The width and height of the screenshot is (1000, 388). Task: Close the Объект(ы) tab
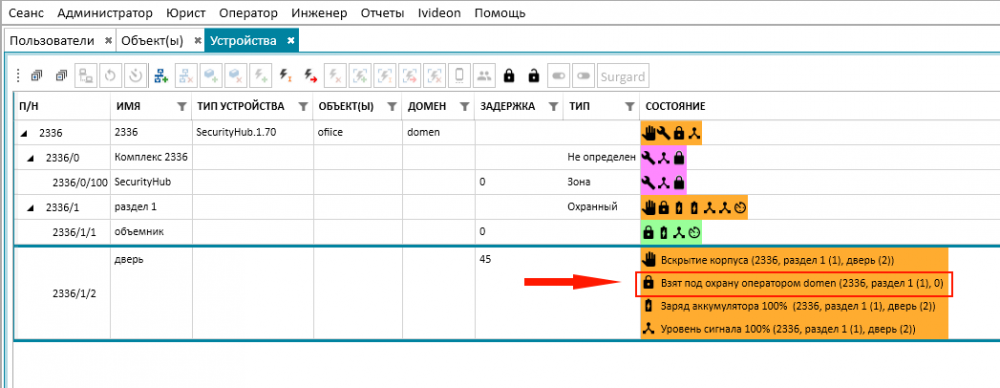tap(198, 41)
